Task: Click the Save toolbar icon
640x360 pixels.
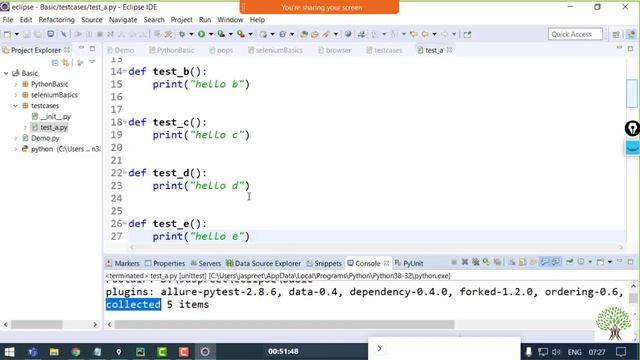Action: pos(27,34)
